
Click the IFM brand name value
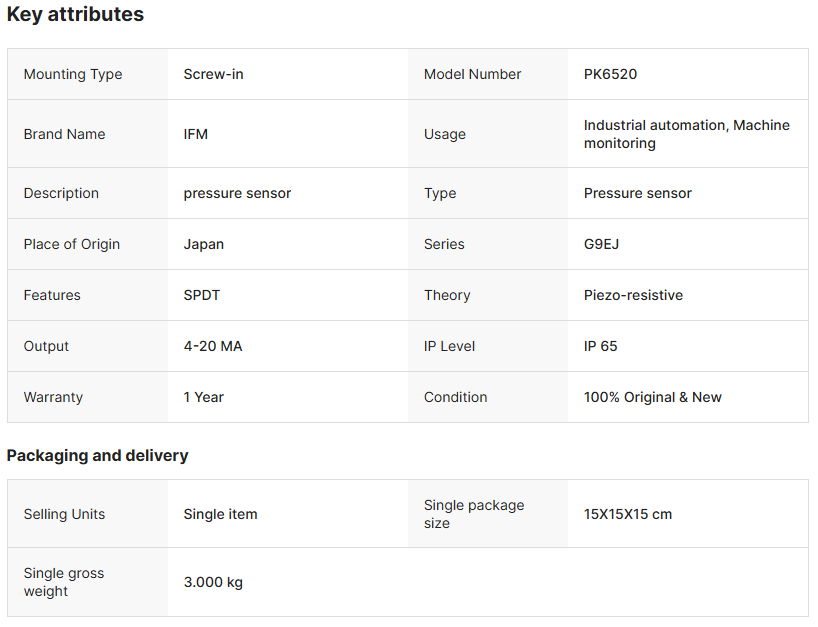pyautogui.click(x=196, y=134)
